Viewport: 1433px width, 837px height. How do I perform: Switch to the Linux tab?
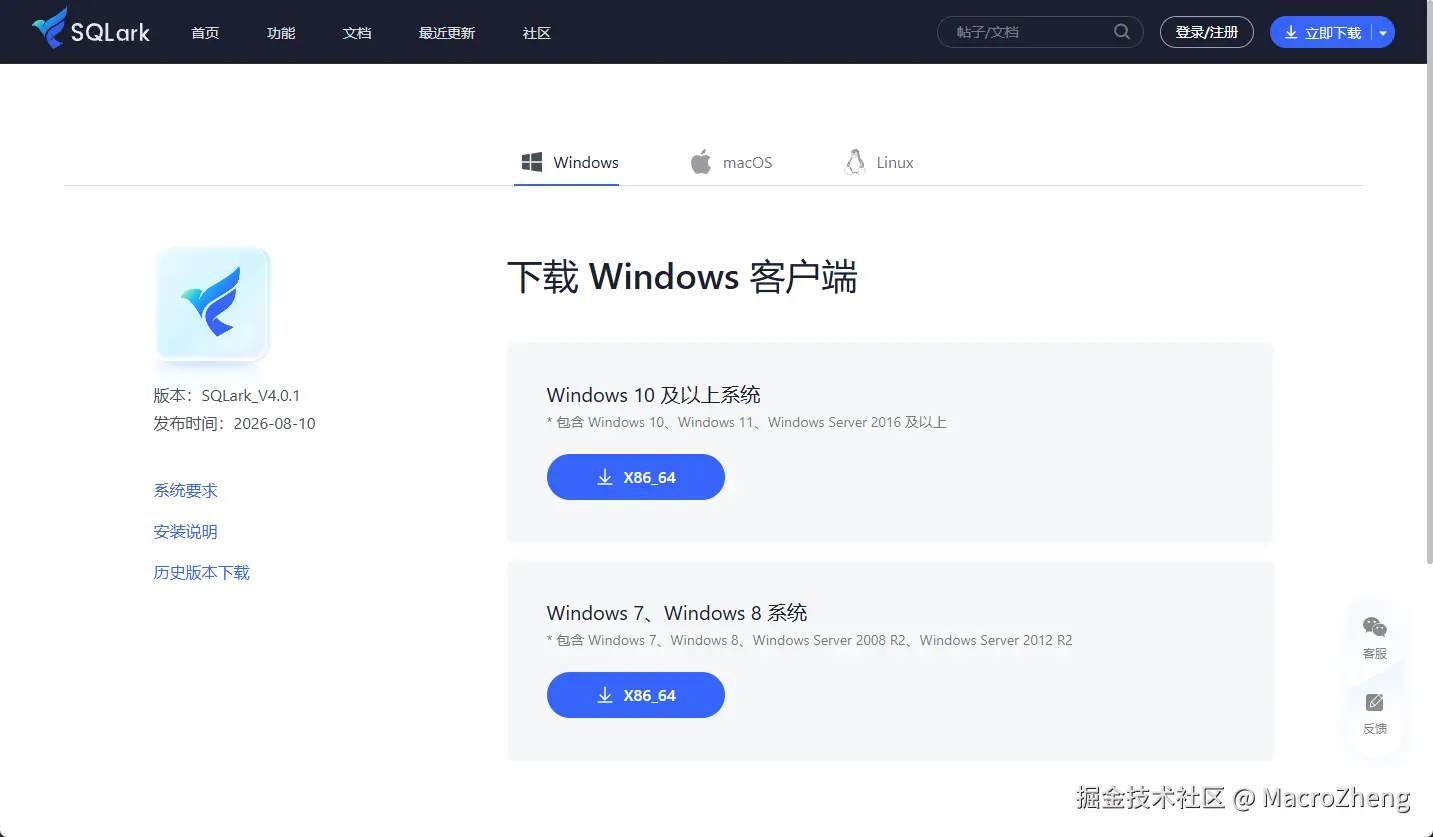pos(880,162)
